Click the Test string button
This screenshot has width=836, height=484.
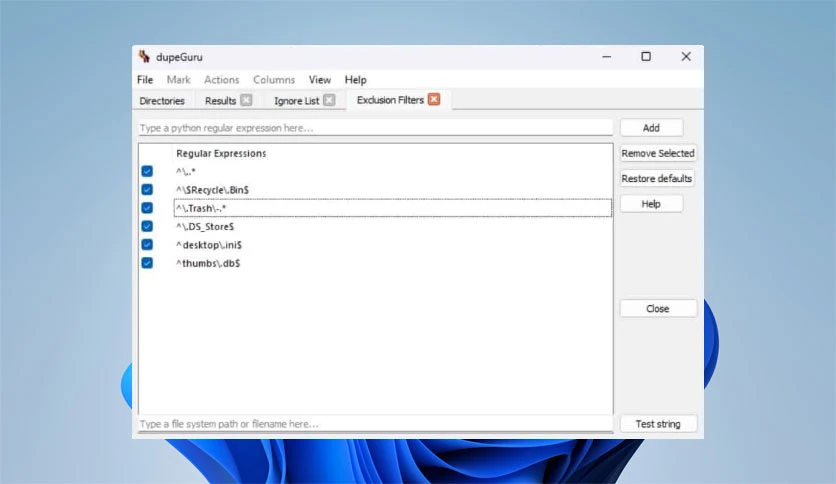click(x=658, y=424)
